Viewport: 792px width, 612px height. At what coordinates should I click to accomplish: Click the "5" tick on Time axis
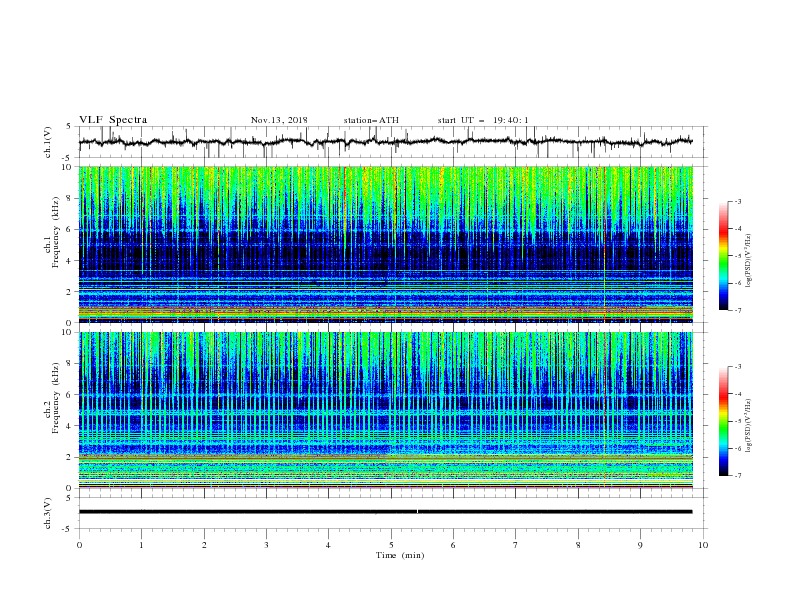[391, 545]
